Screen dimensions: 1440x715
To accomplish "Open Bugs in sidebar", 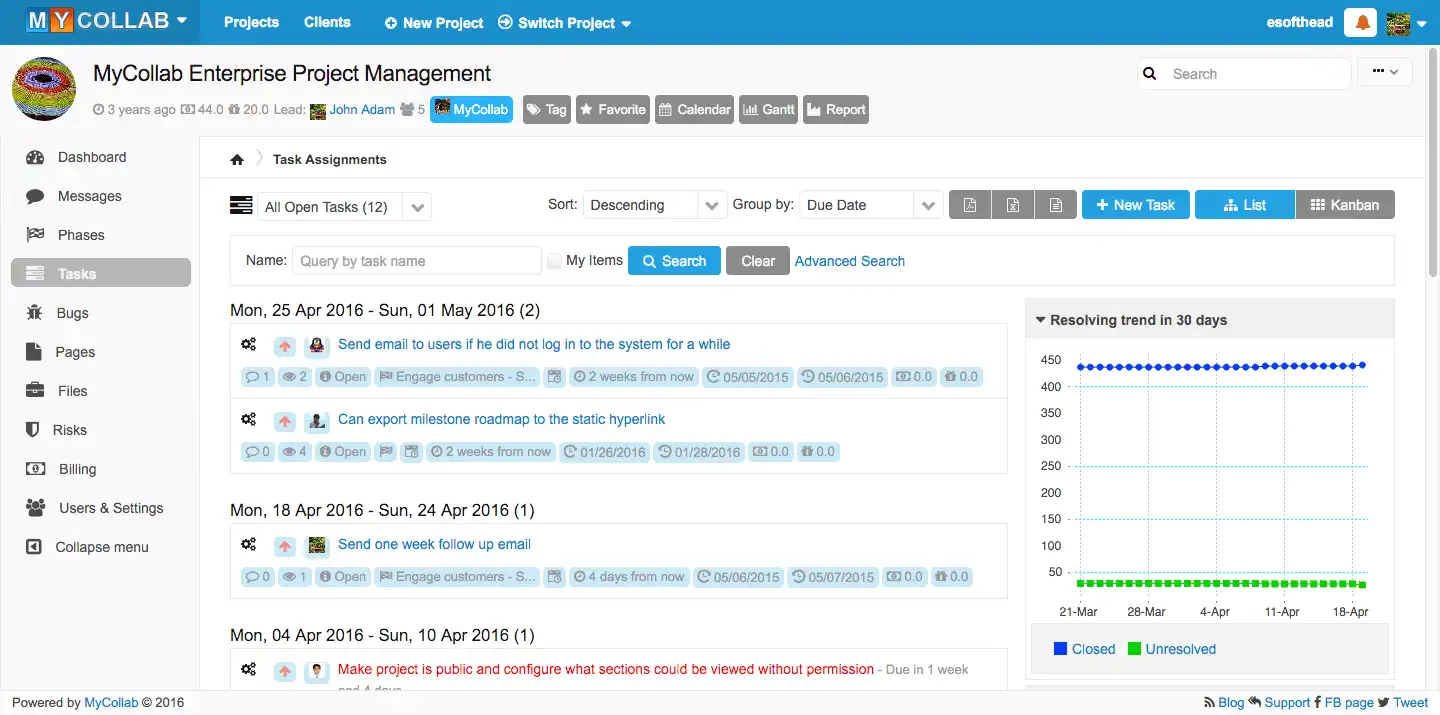I will point(100,313).
